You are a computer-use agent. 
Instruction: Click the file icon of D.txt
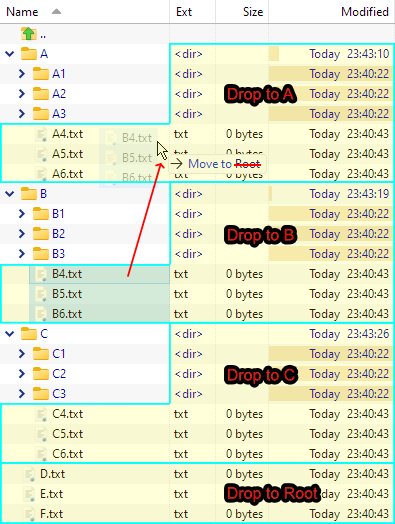click(29, 475)
